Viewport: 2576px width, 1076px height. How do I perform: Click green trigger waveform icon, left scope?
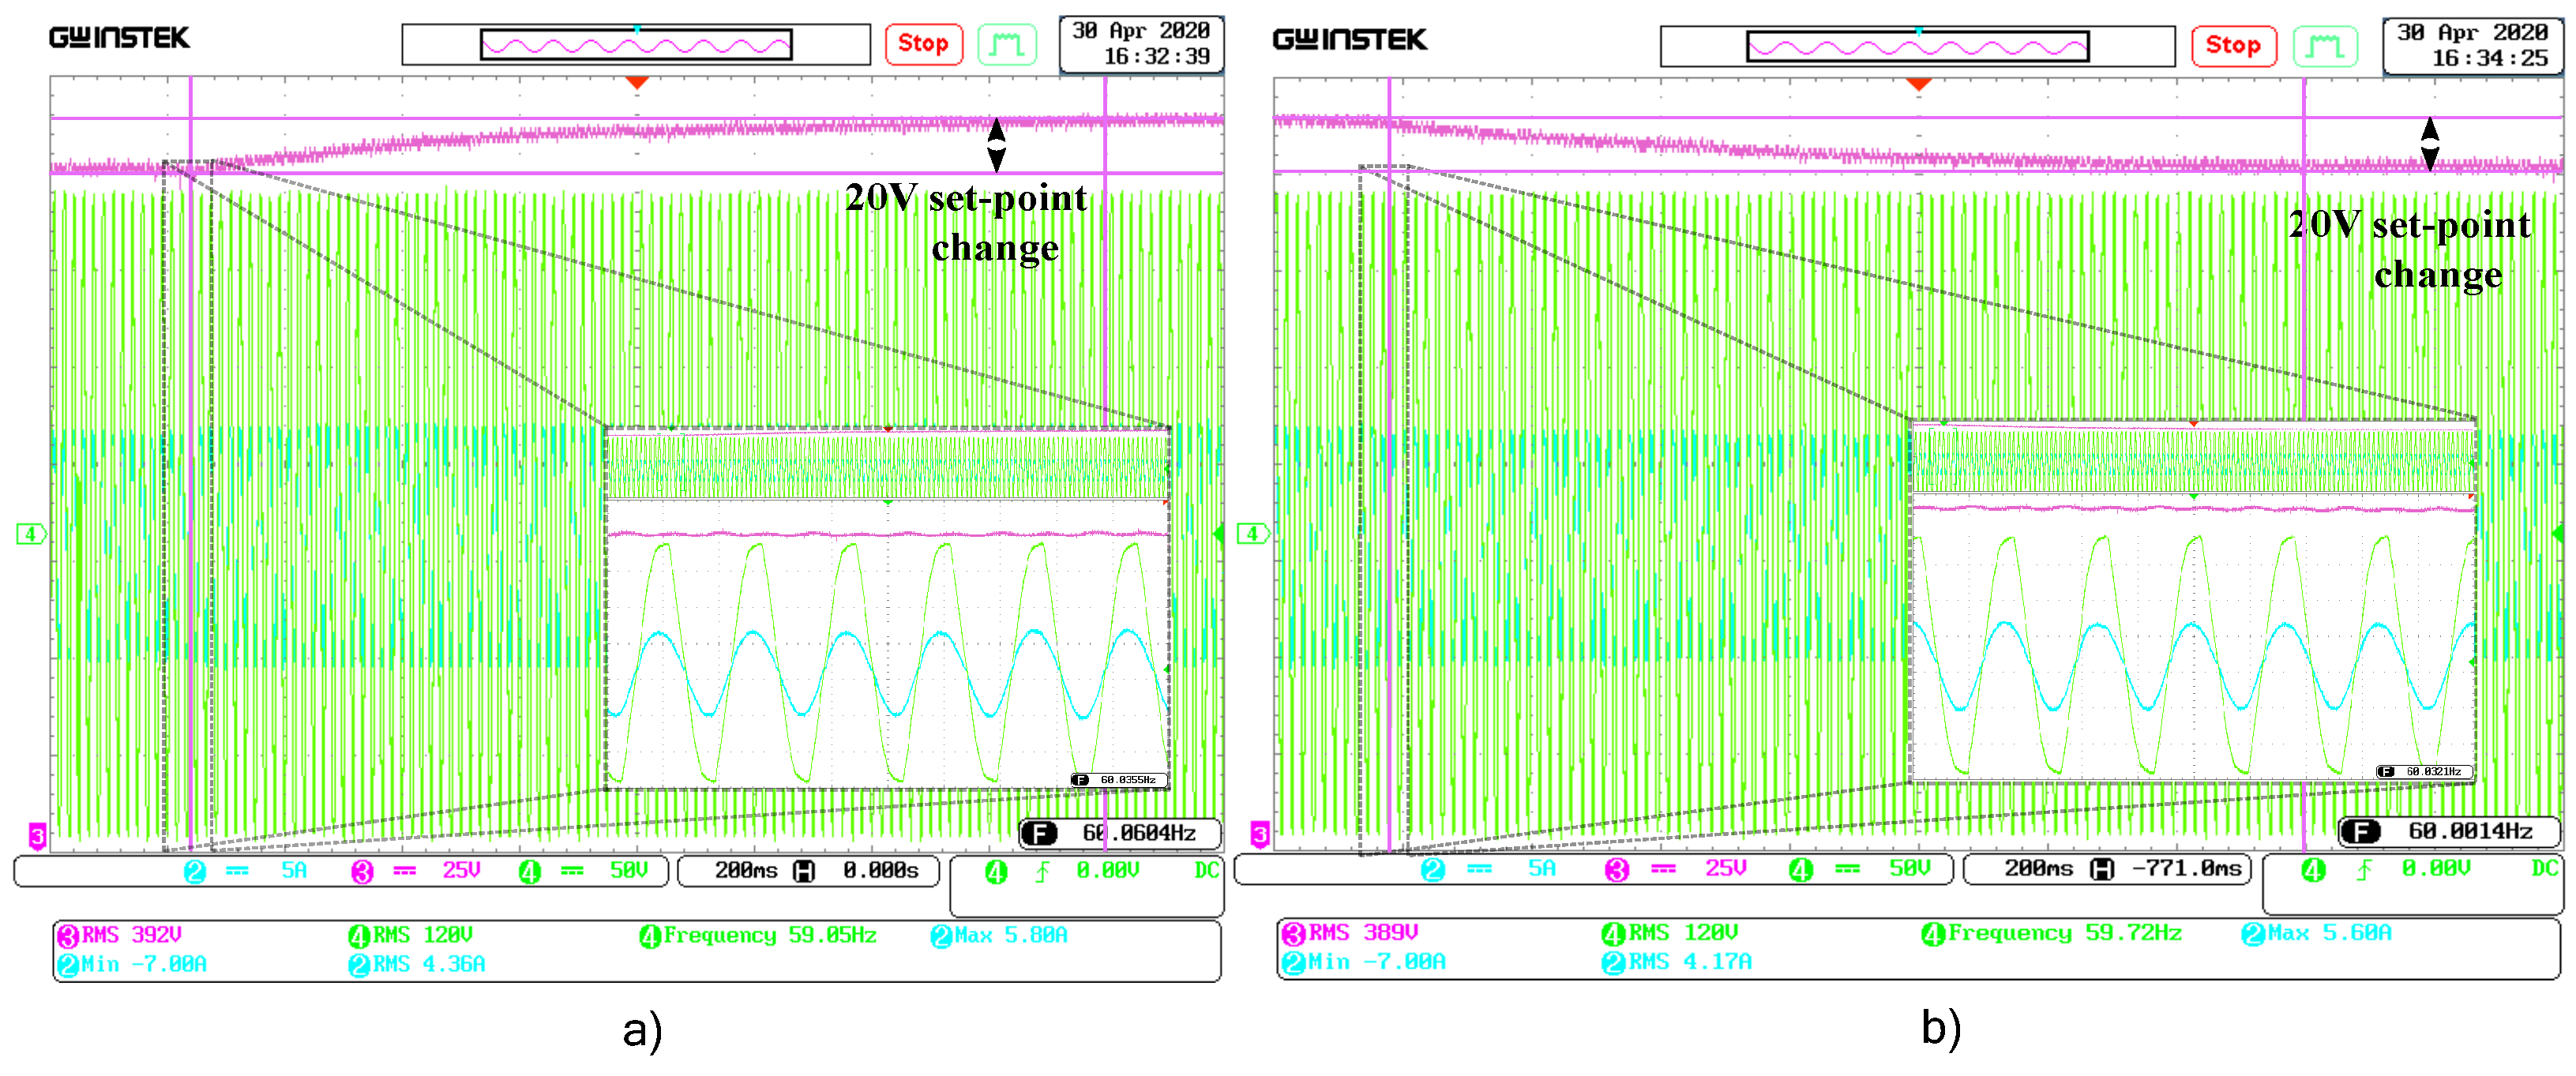(1005, 45)
